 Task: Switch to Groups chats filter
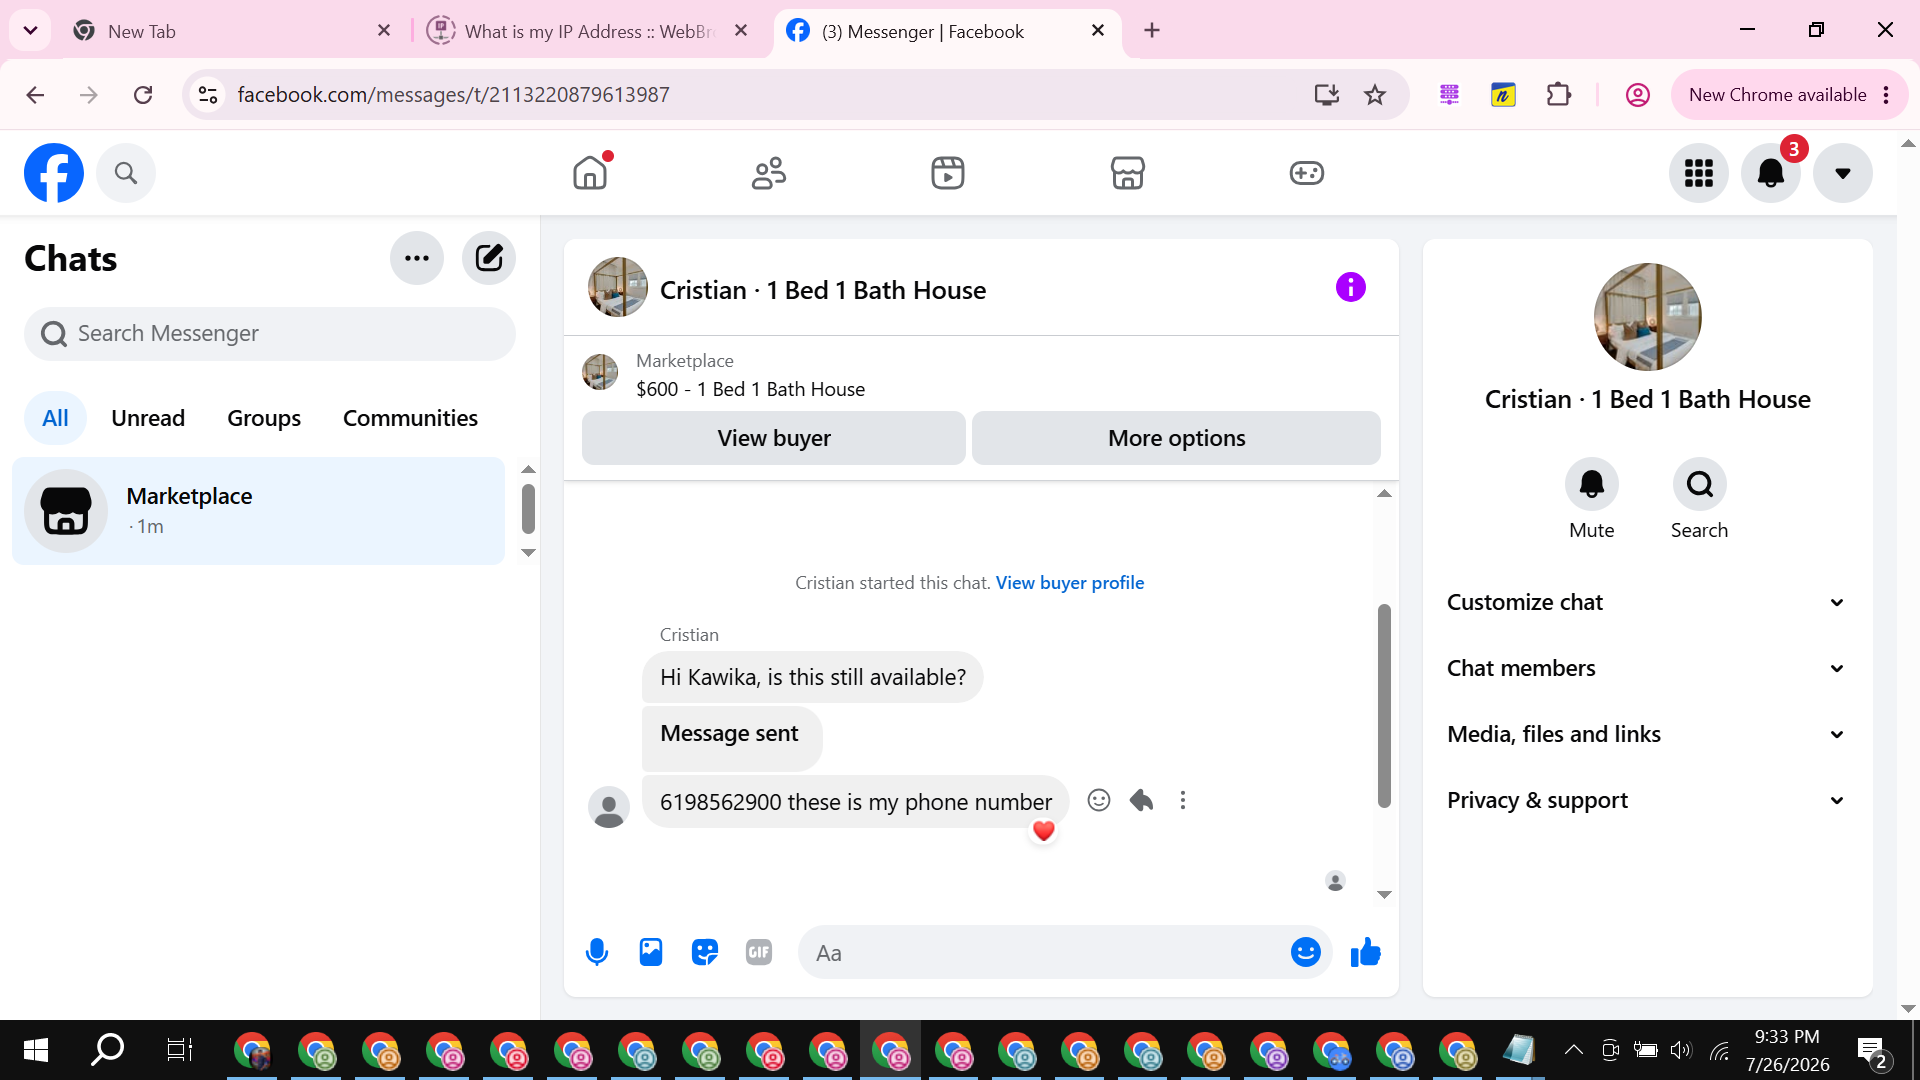pos(264,418)
